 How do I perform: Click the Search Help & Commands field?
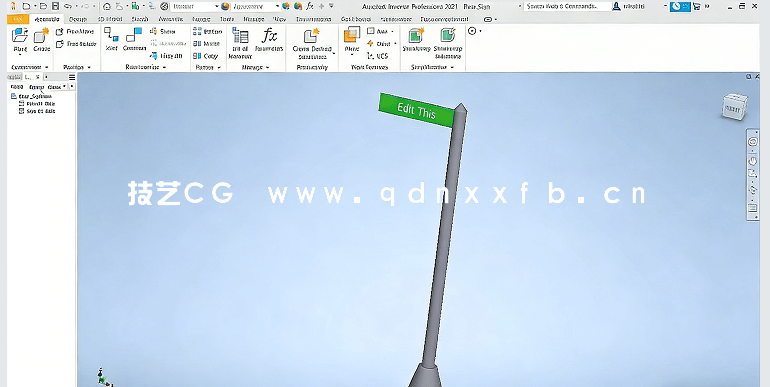click(x=567, y=6)
